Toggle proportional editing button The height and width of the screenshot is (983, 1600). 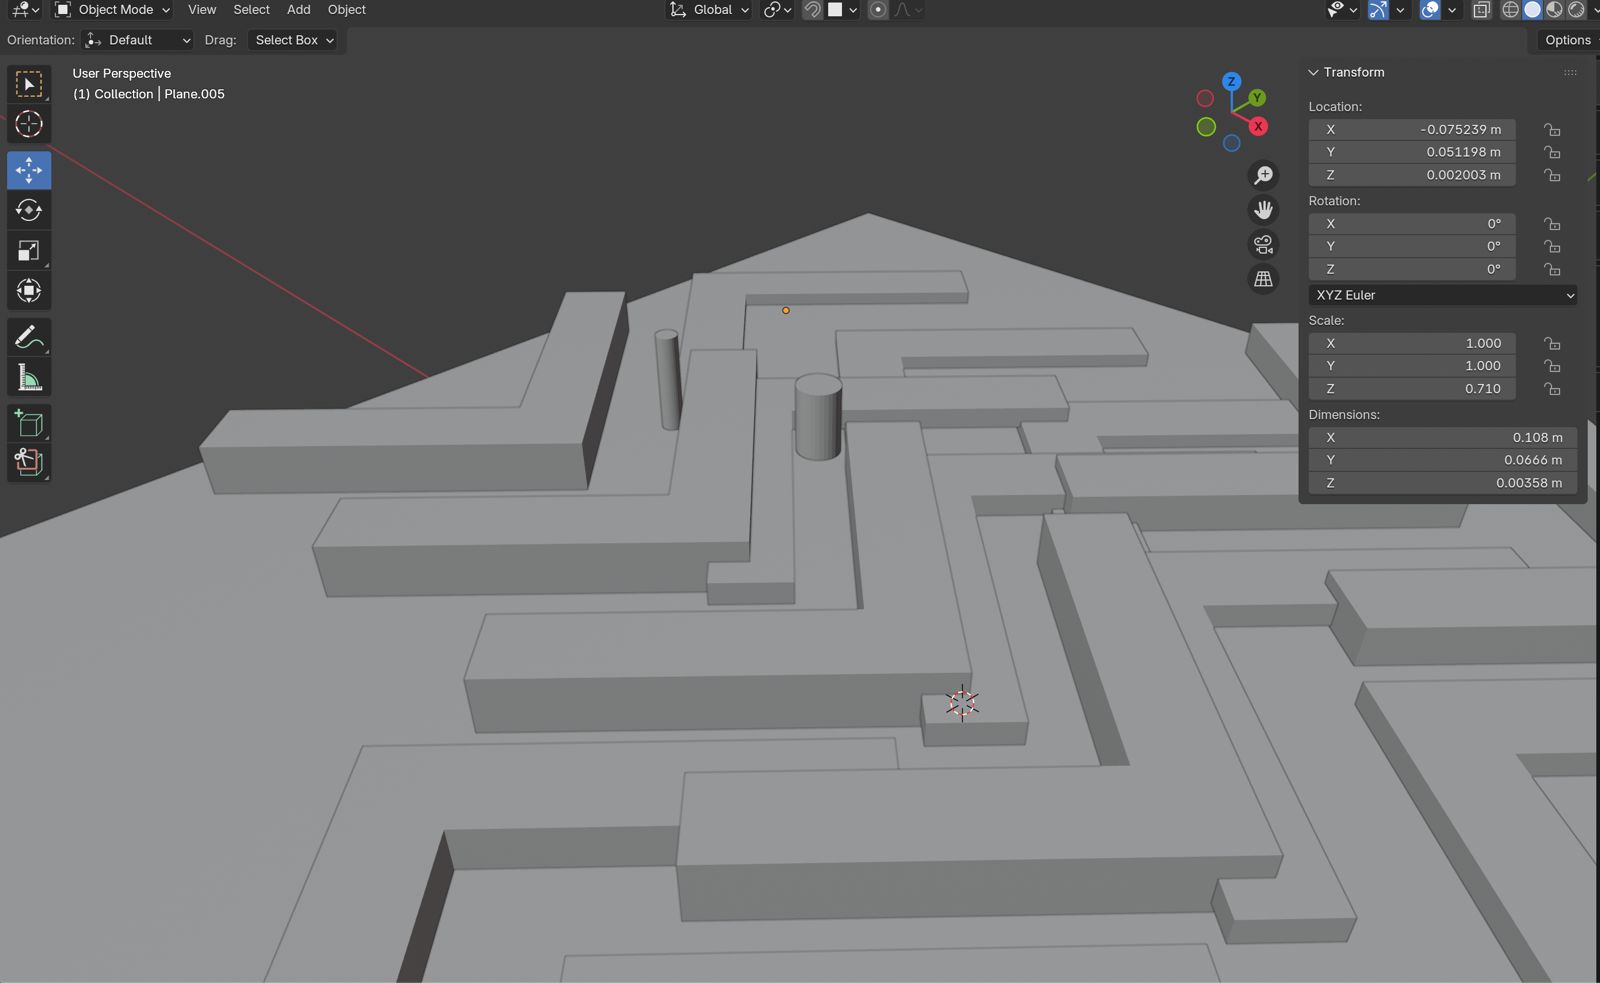878,10
